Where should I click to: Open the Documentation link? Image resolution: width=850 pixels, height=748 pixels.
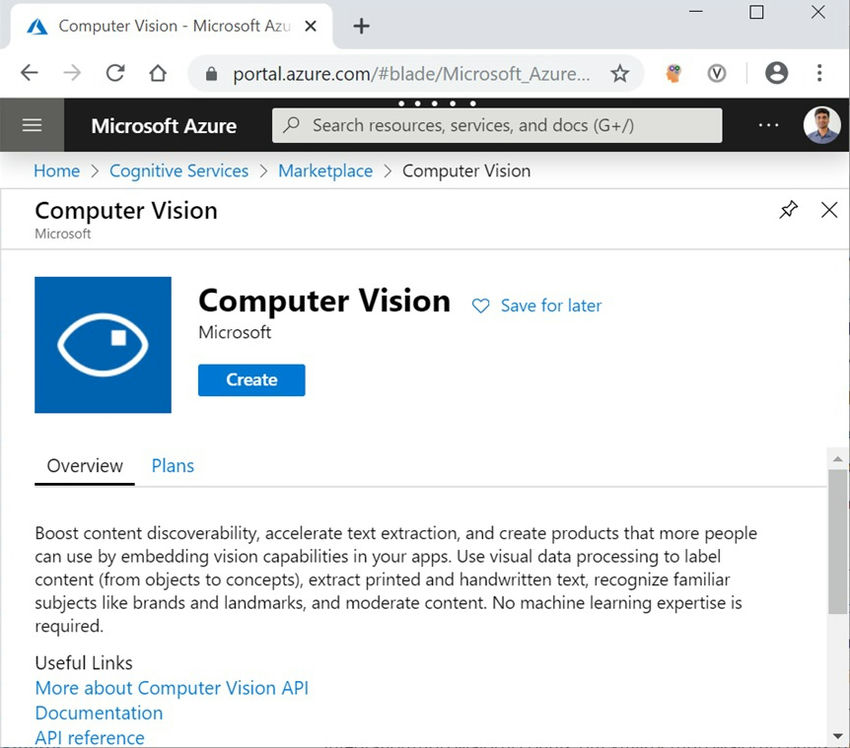click(x=98, y=713)
